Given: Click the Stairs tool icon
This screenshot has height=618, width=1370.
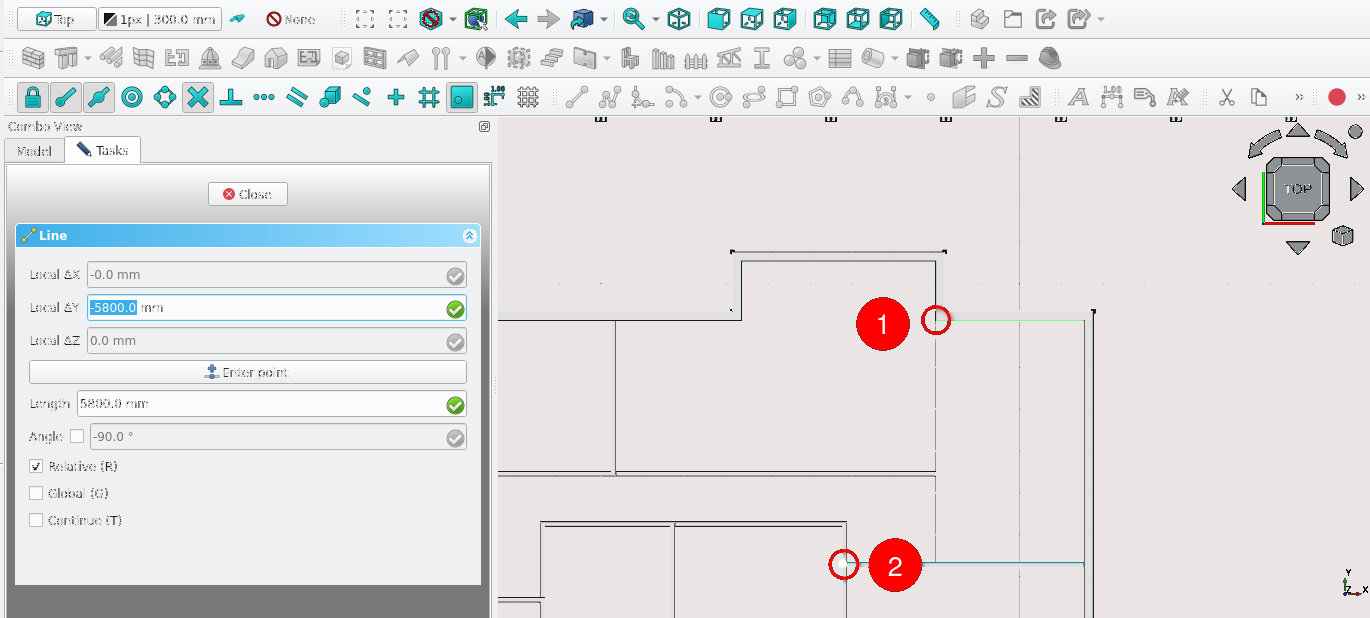Looking at the screenshot, I should click(x=551, y=58).
